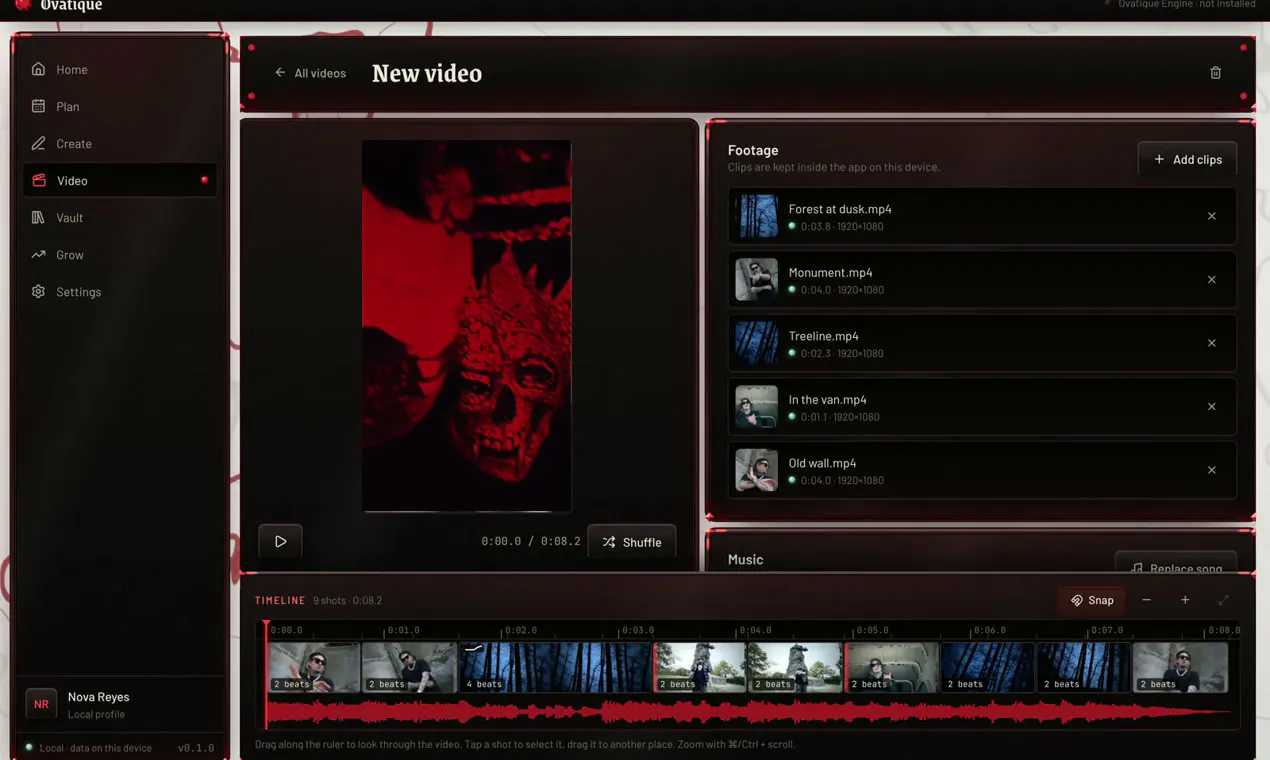Select the 4 beats forest shot on timeline
This screenshot has width=1270, height=760.
pos(555,667)
